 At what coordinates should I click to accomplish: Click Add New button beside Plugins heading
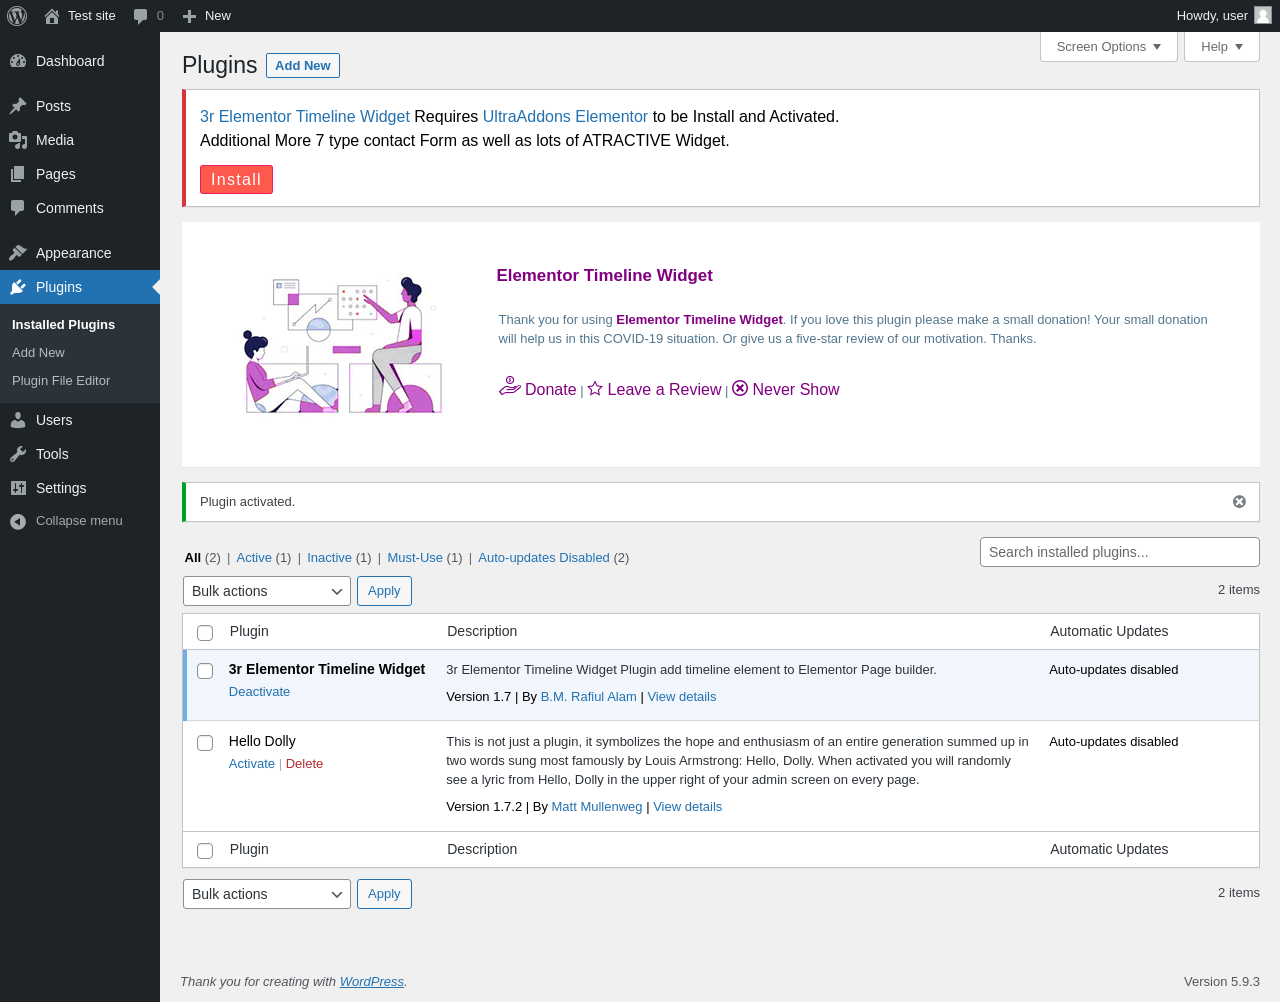point(303,65)
